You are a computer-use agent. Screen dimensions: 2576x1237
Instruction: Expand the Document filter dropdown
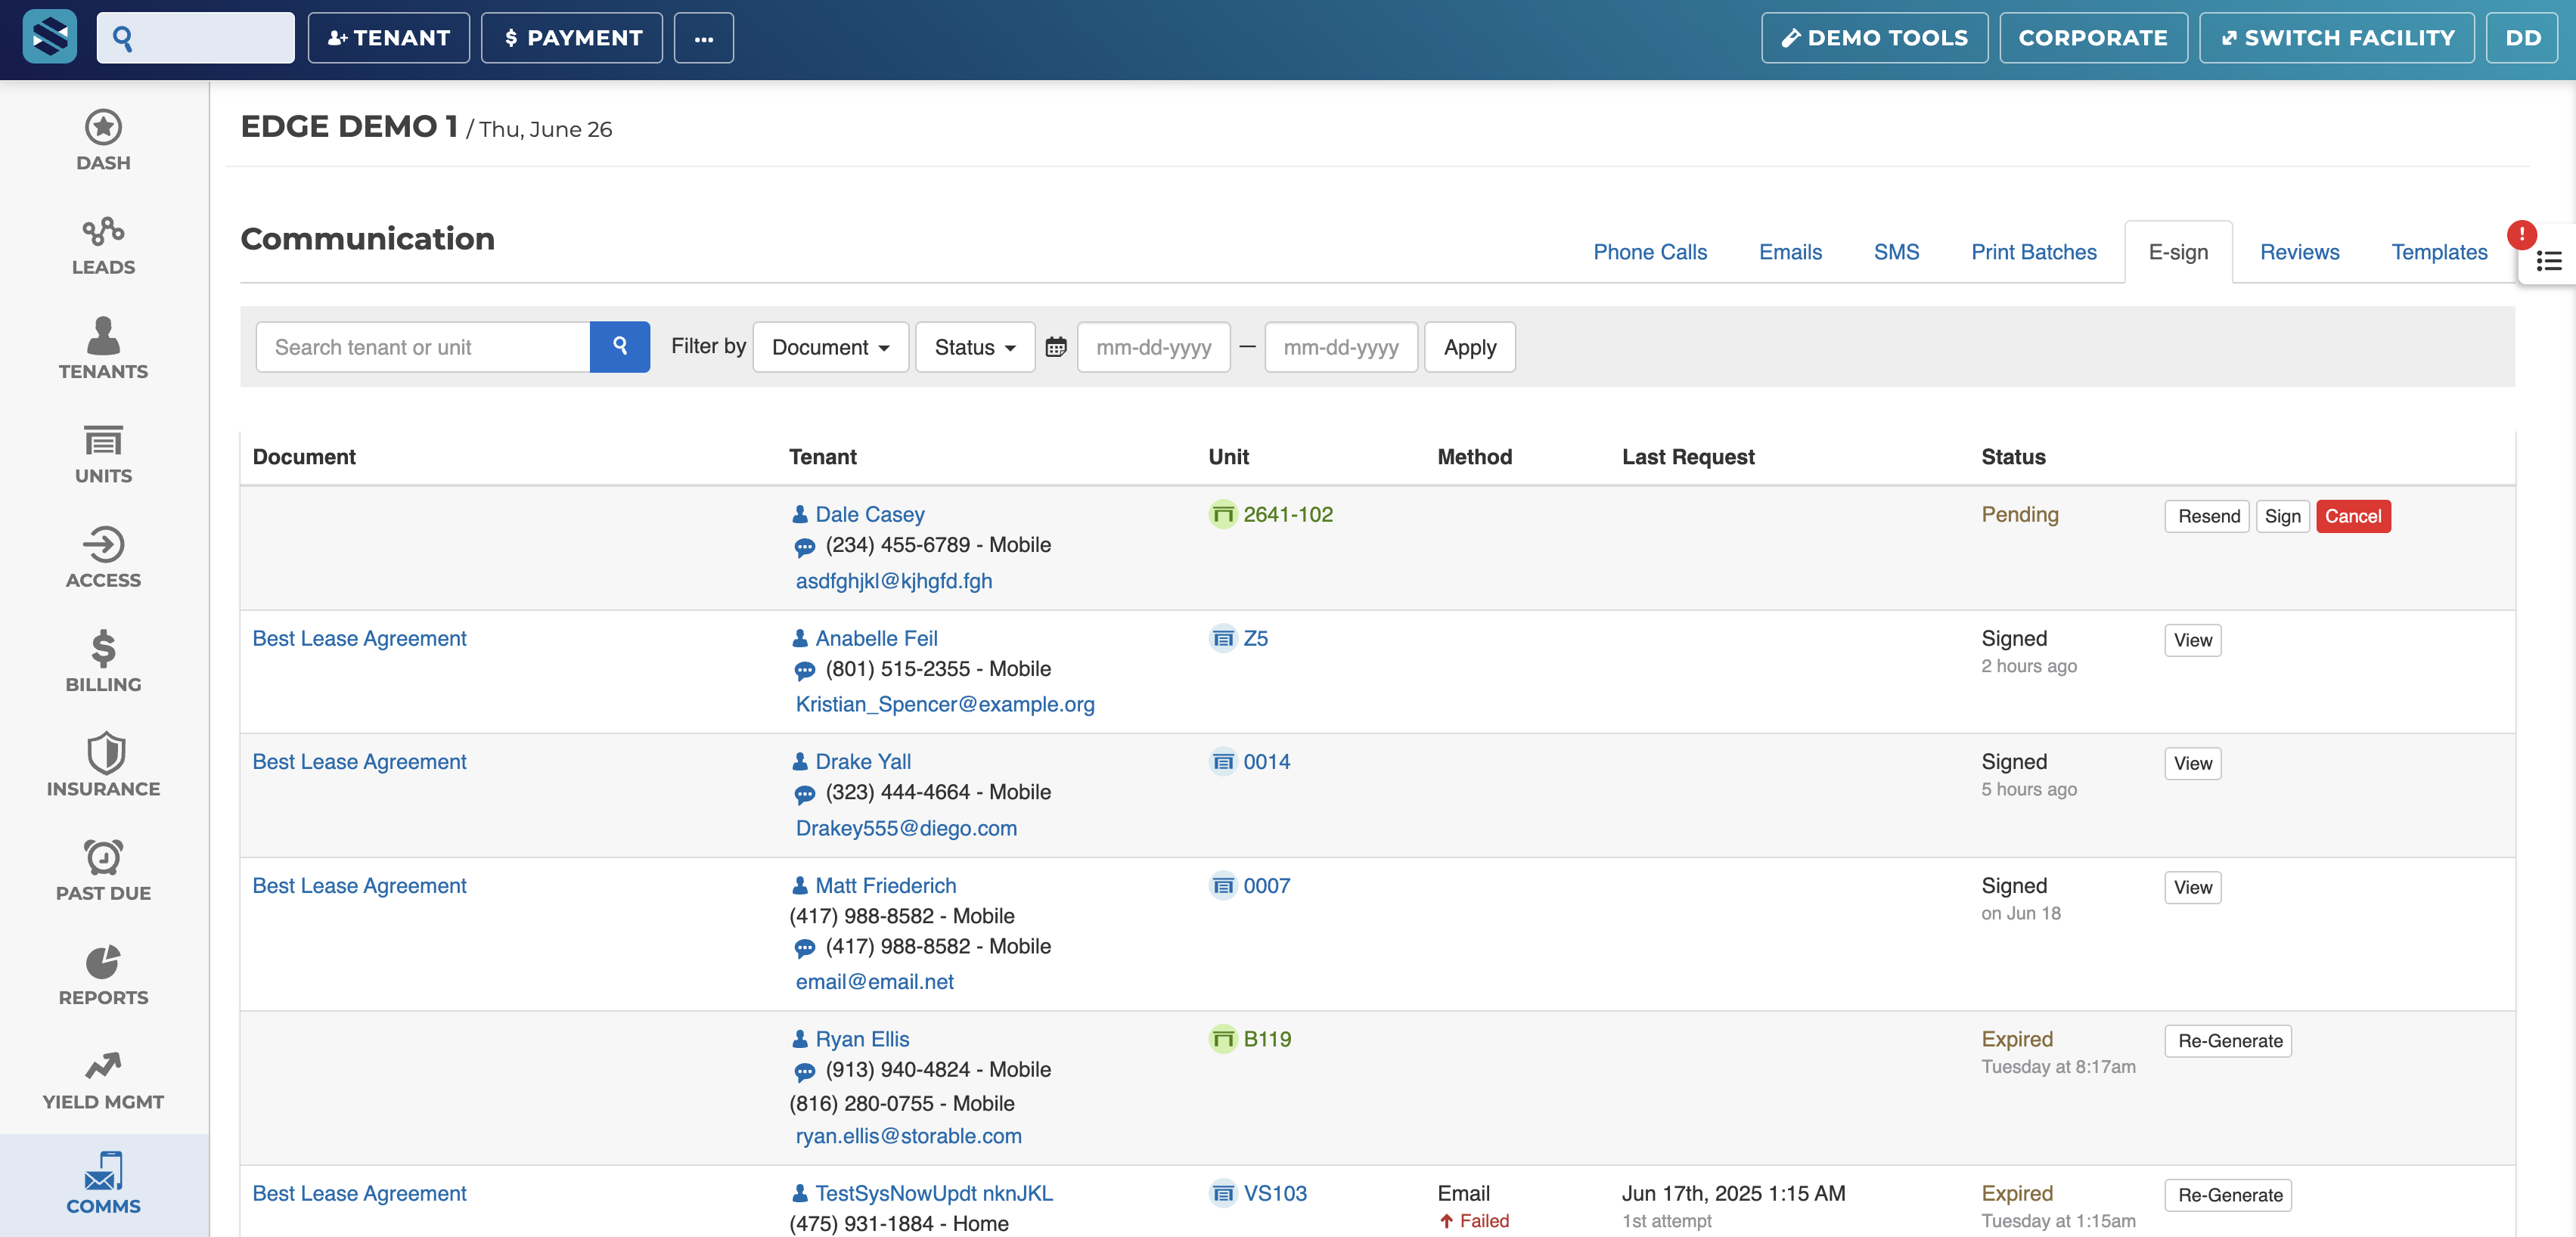(830, 347)
